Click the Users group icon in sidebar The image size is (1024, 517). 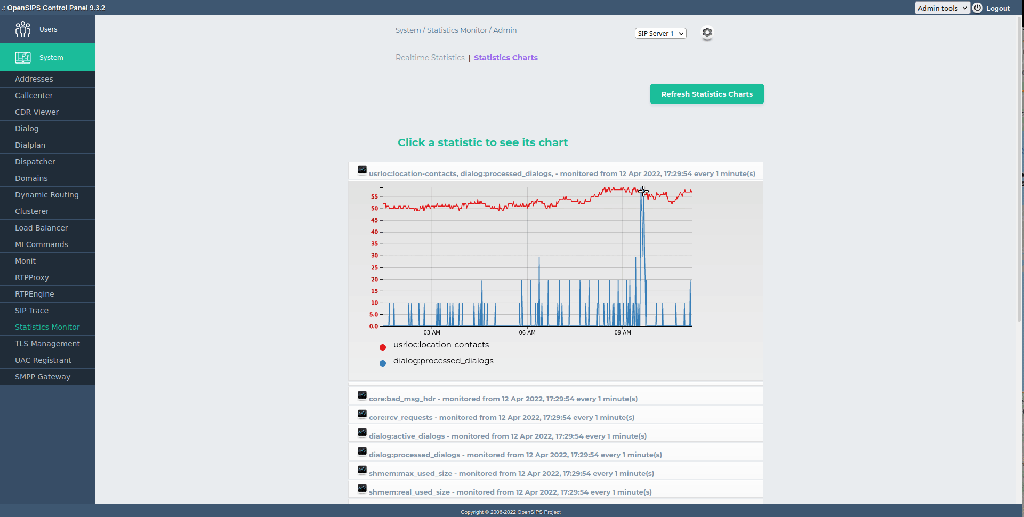pos(23,29)
